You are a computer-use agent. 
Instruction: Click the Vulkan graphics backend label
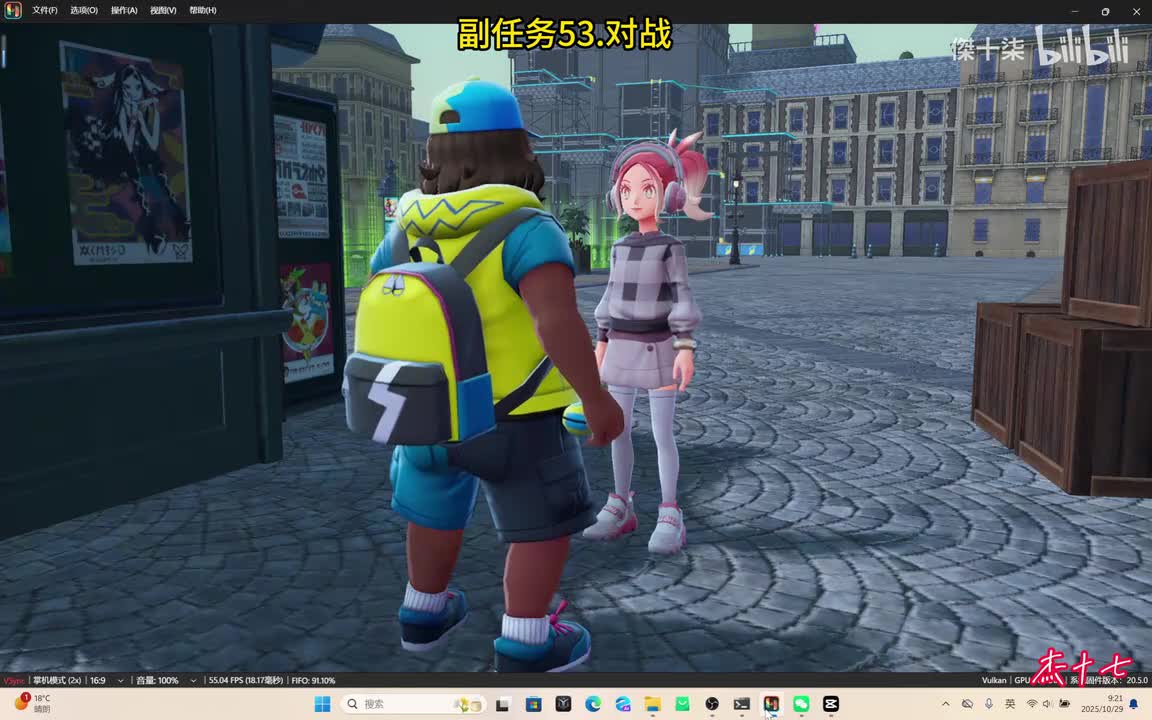993,680
